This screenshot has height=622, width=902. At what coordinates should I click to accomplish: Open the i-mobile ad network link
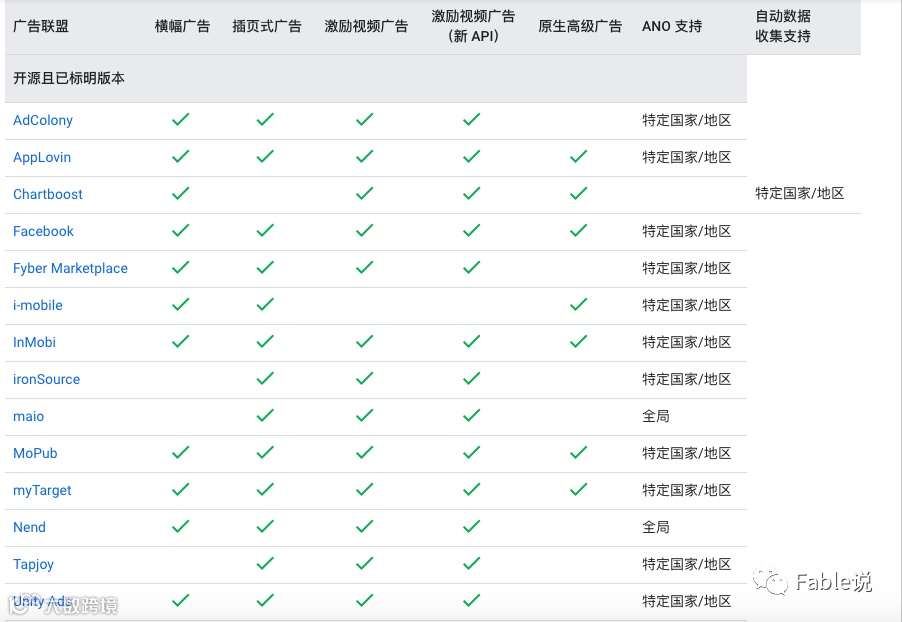pos(37,305)
